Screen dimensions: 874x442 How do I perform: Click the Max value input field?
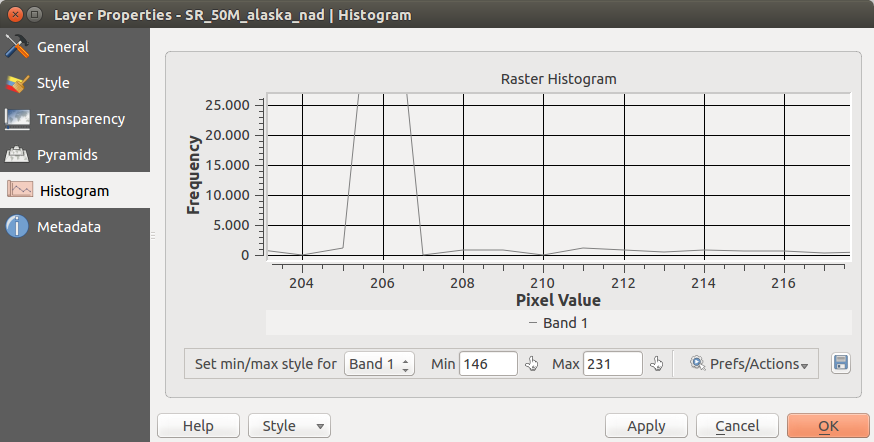point(611,364)
